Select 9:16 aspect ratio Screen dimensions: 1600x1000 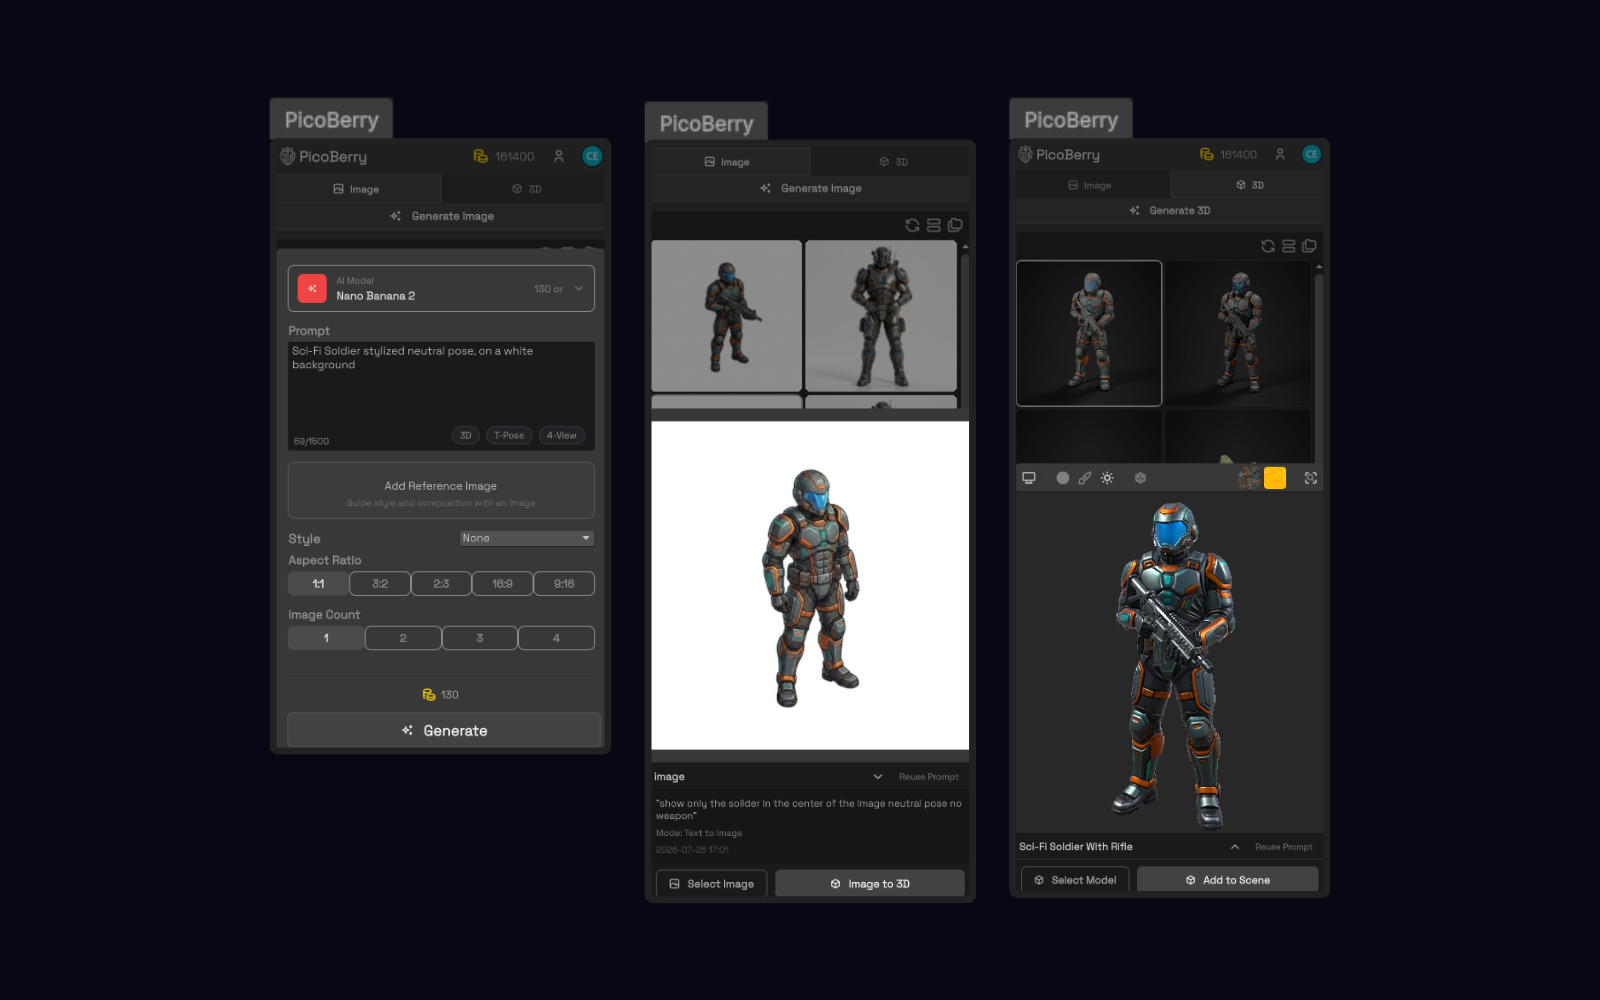(564, 584)
